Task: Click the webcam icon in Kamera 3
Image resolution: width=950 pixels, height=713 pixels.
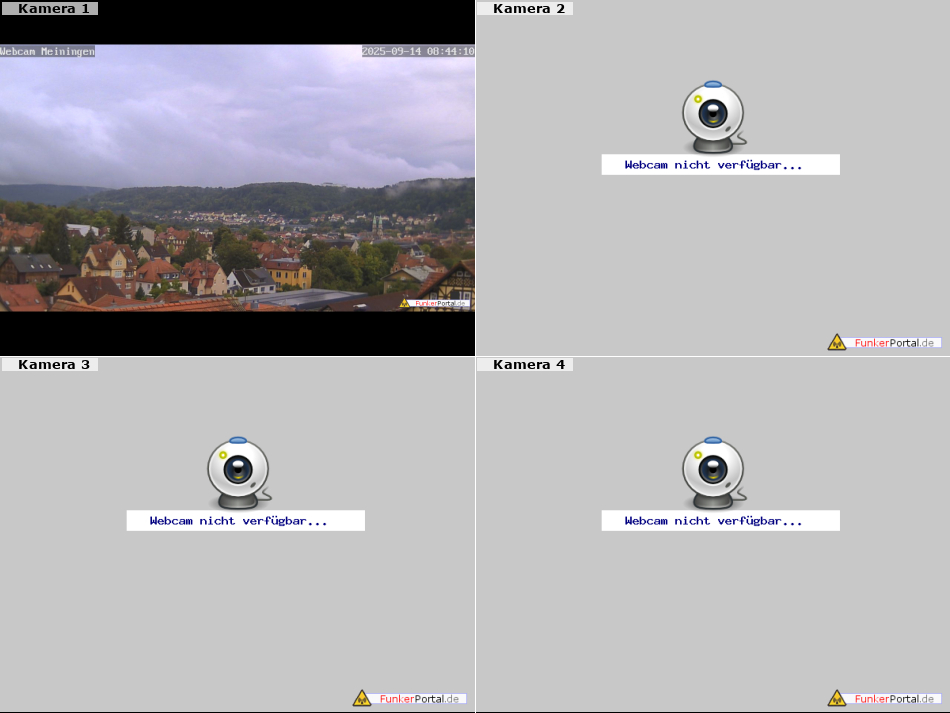Action: pyautogui.click(x=239, y=473)
